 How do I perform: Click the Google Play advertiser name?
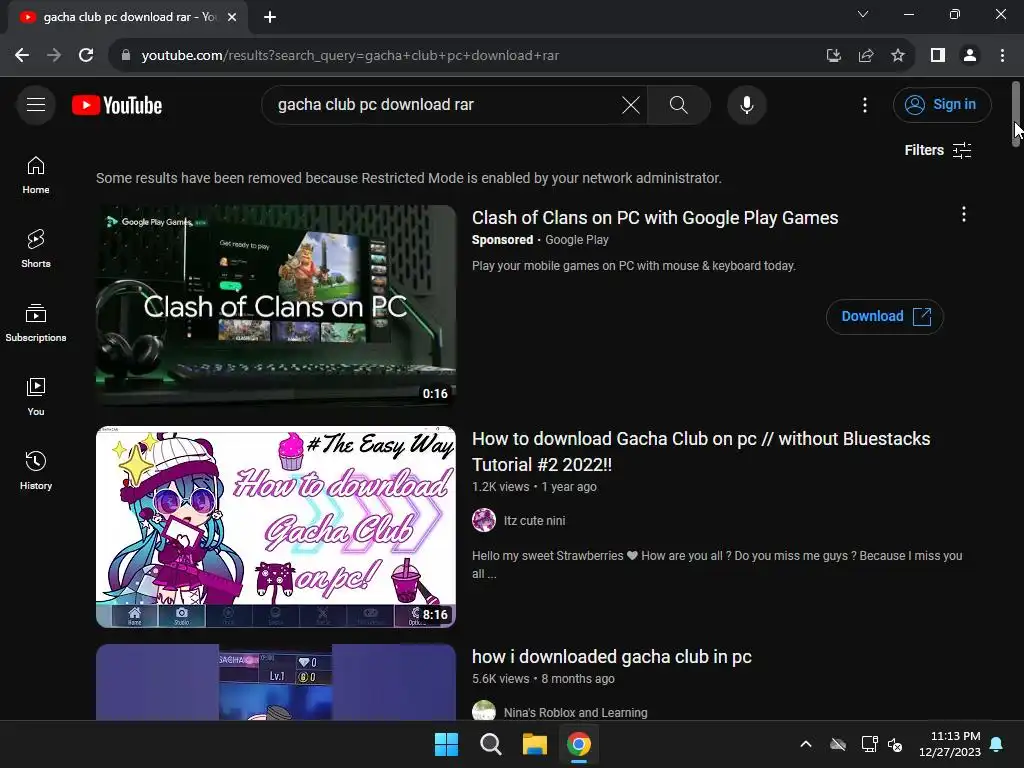[x=577, y=240]
